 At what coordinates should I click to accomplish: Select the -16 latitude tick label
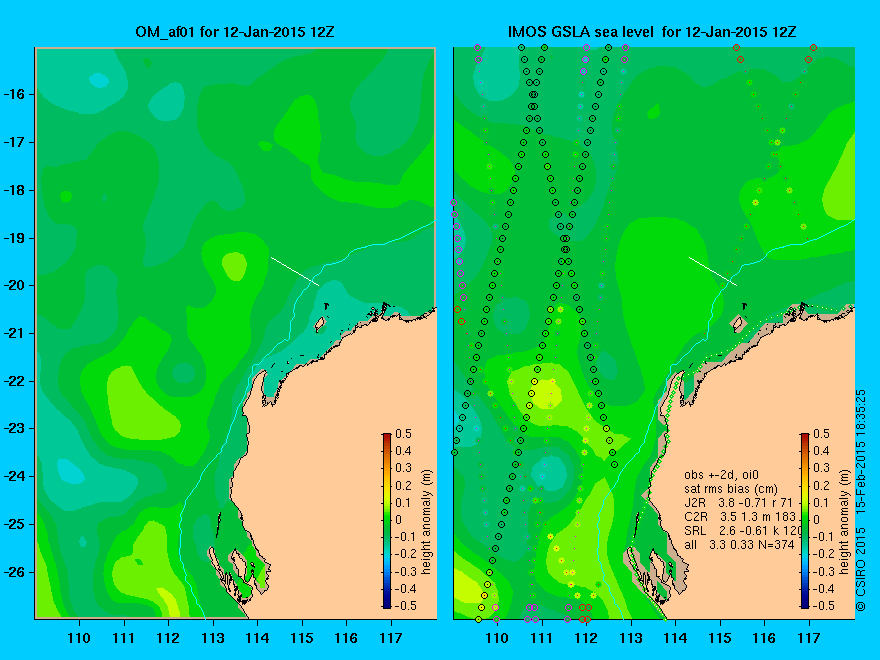coord(14,94)
